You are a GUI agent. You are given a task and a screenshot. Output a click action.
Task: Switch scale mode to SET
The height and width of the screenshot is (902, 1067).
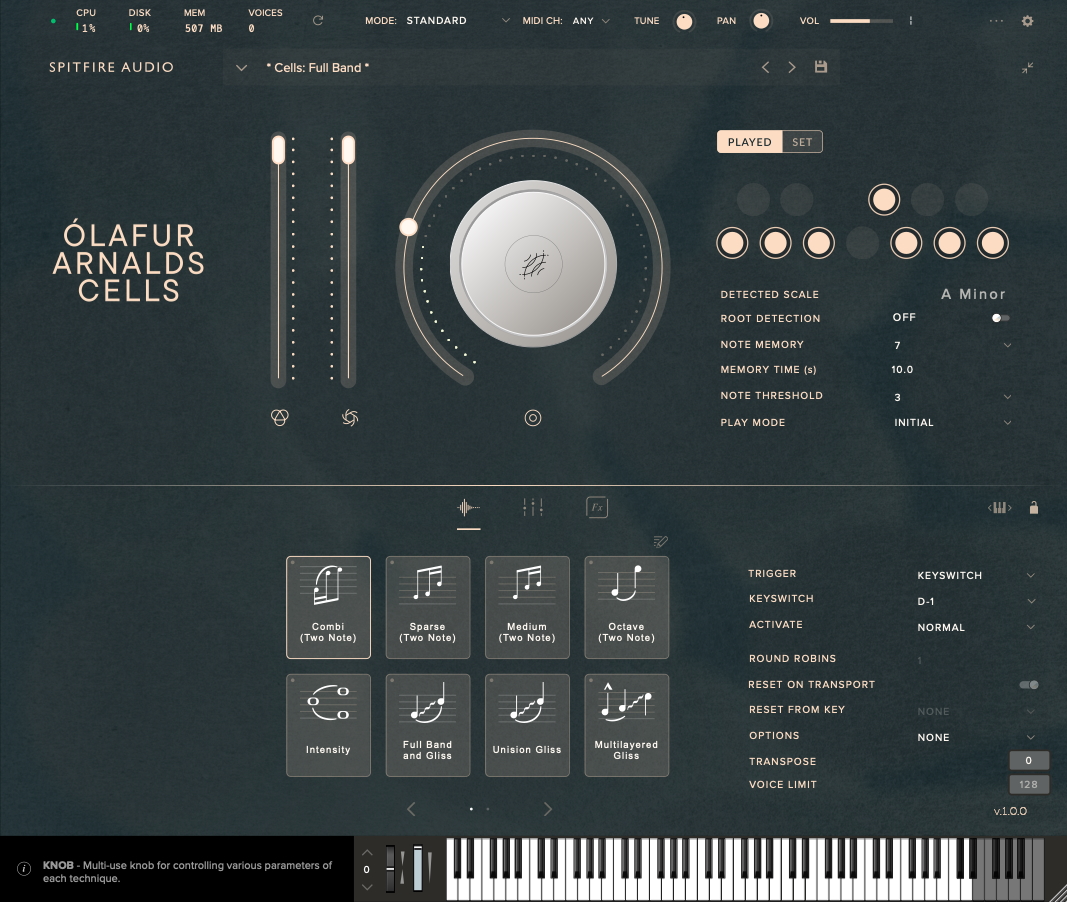(802, 142)
